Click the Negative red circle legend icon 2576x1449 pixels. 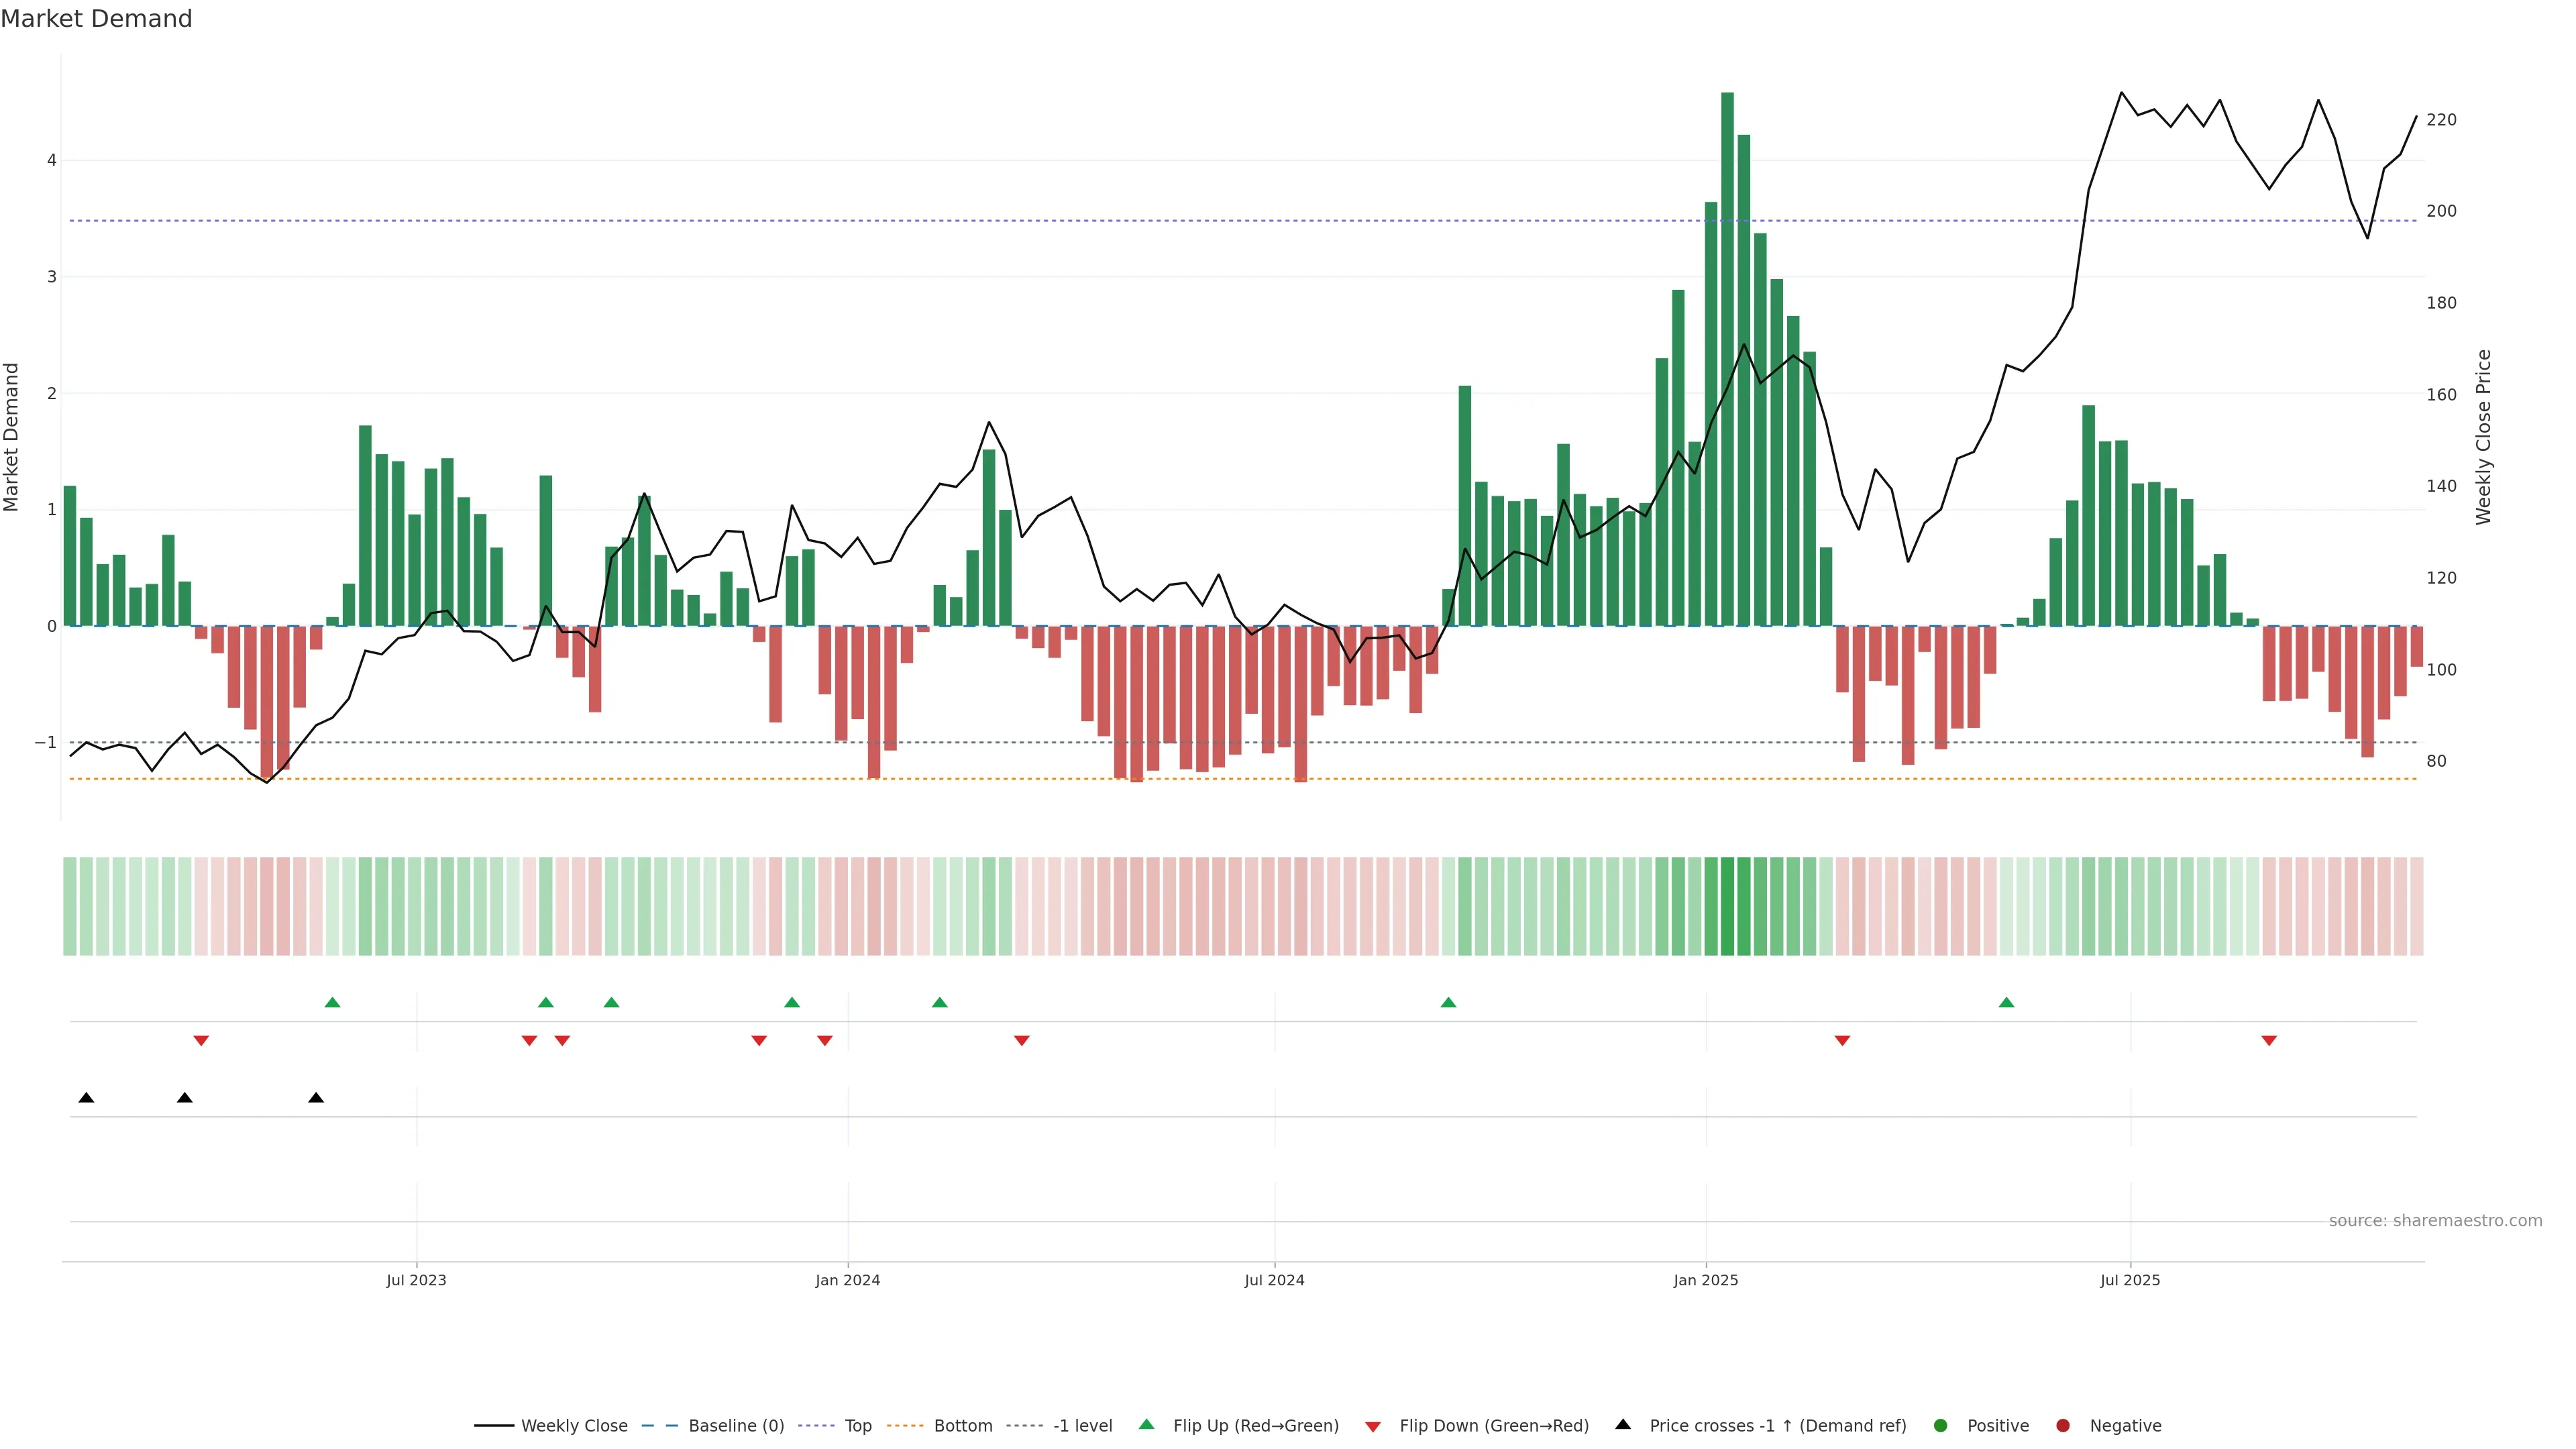[x=2063, y=1425]
